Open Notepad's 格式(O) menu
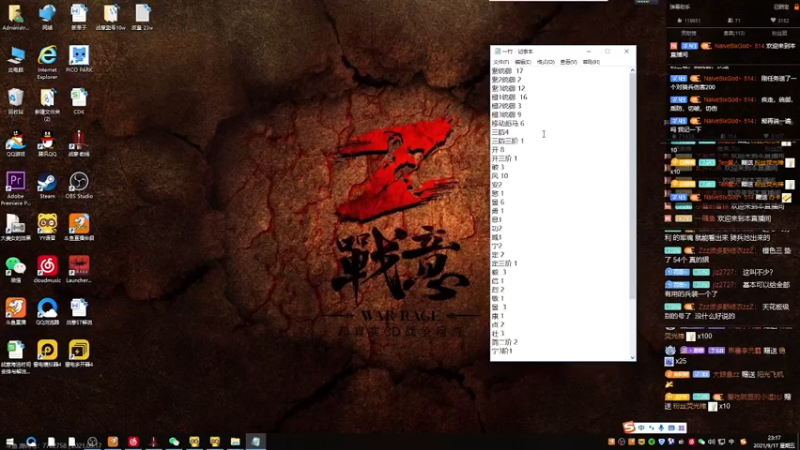Viewport: 800px width, 450px height. pos(545,62)
